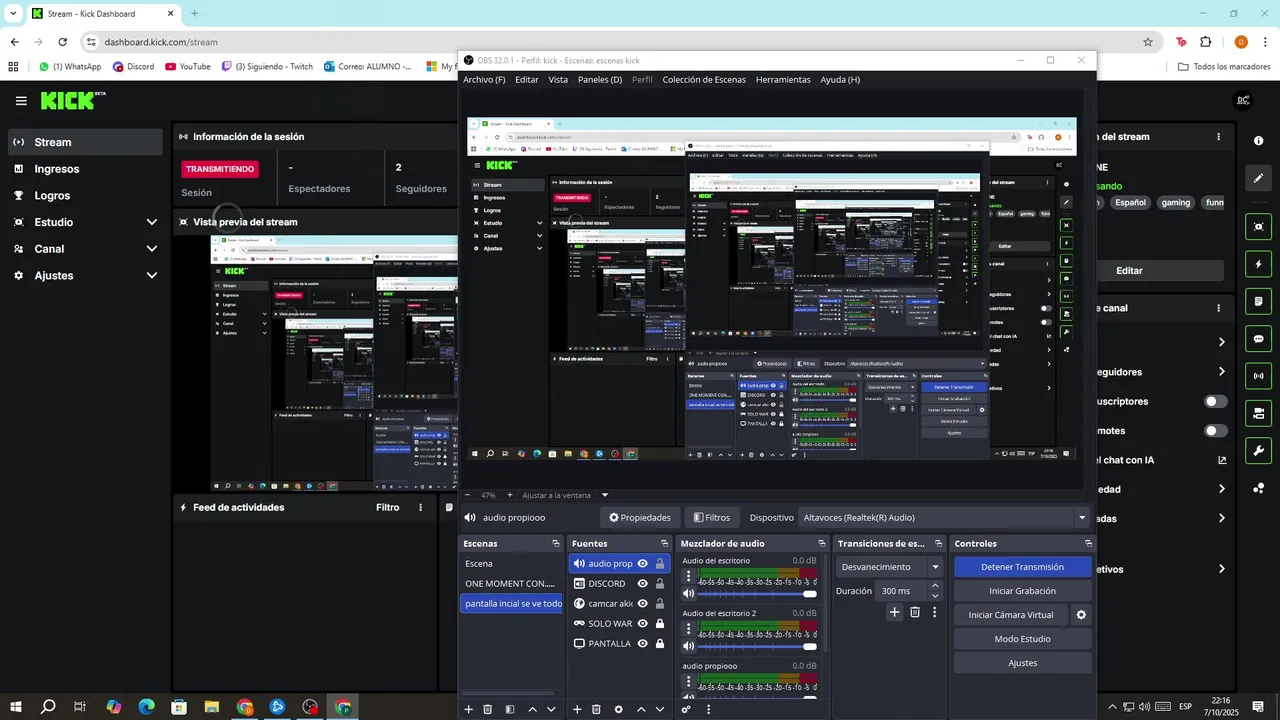Screen dimensions: 1280x720
Task: Open the Herramientas menu in OBS
Action: (783, 79)
